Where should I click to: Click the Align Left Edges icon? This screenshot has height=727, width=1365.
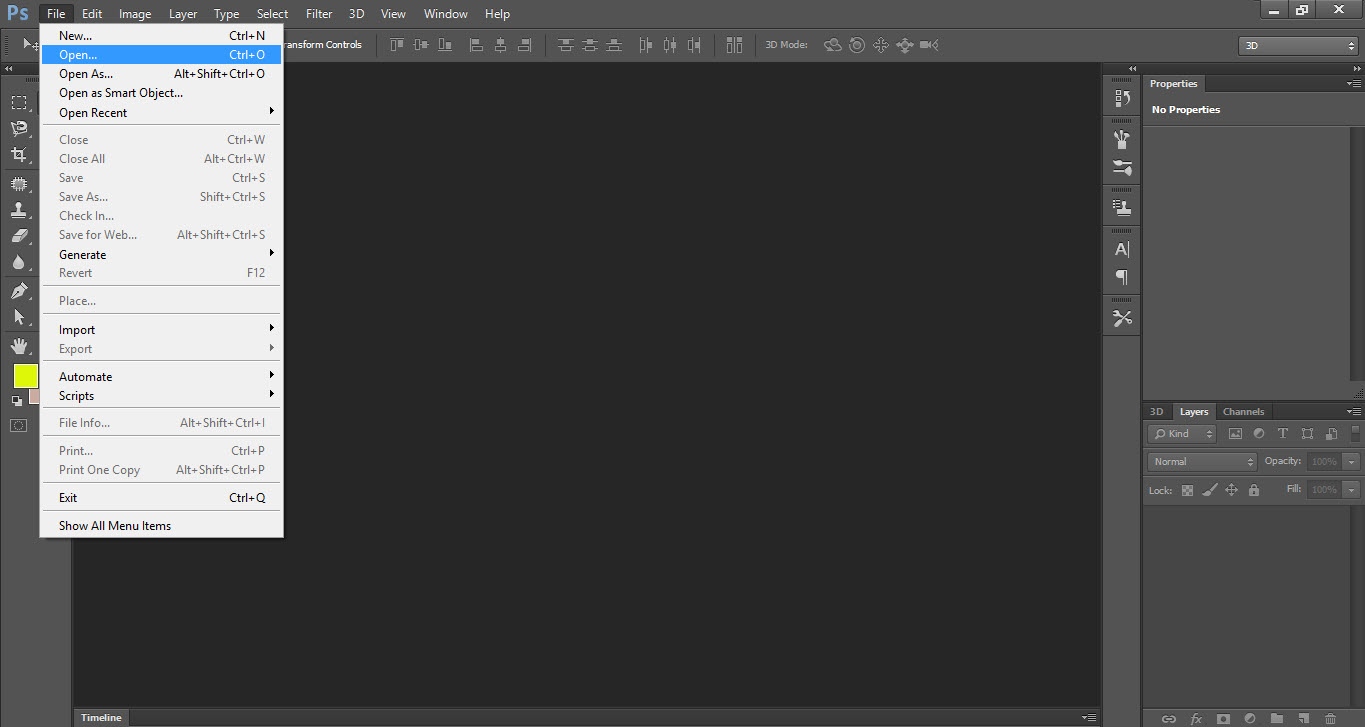(476, 45)
